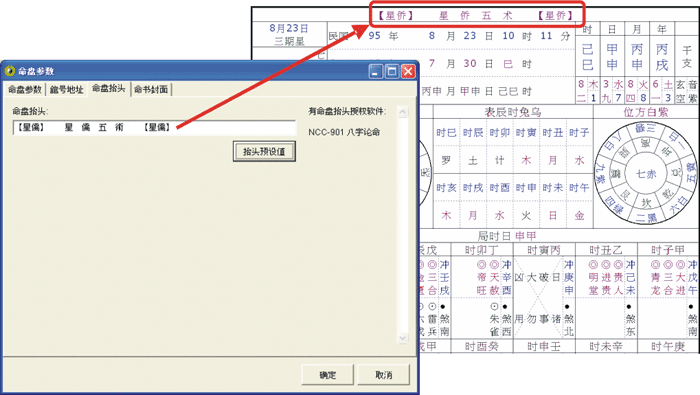Minimize the 命盘参数 dialog window

coord(376,71)
